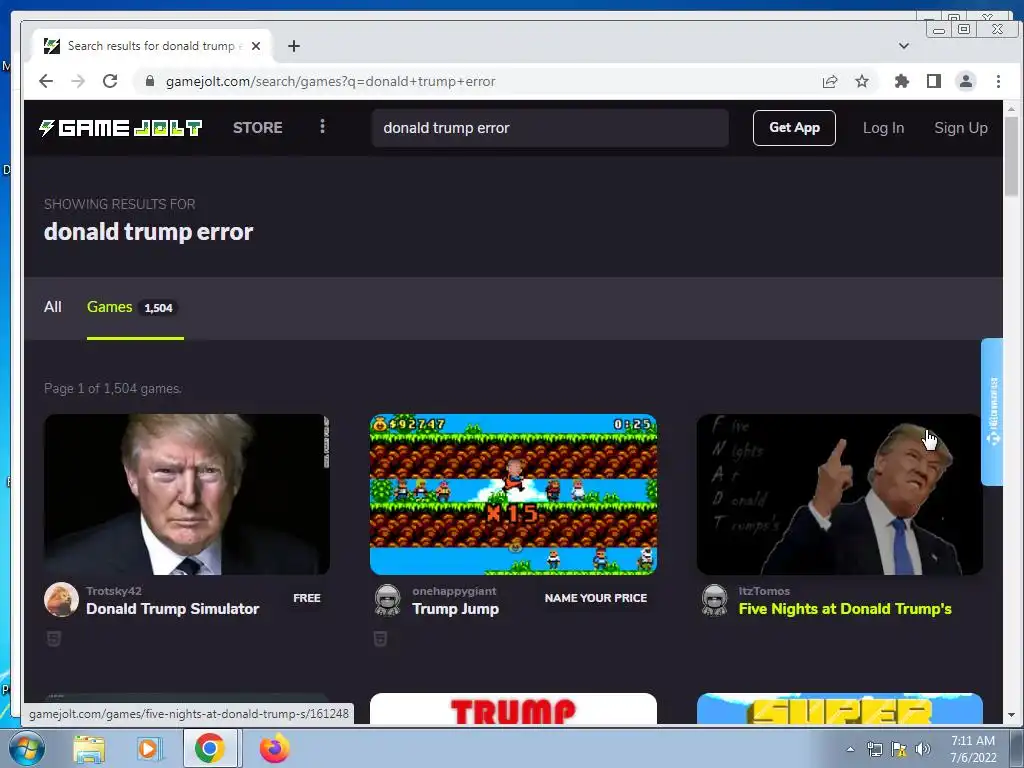This screenshot has width=1024, height=768.
Task: Switch to the All tab
Action: coord(52,307)
